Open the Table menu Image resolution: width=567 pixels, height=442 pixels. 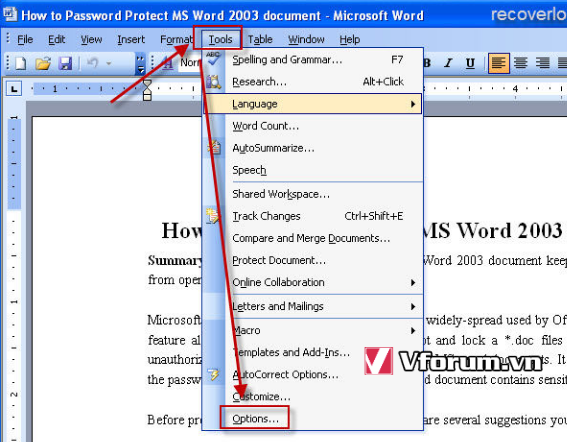coord(260,39)
